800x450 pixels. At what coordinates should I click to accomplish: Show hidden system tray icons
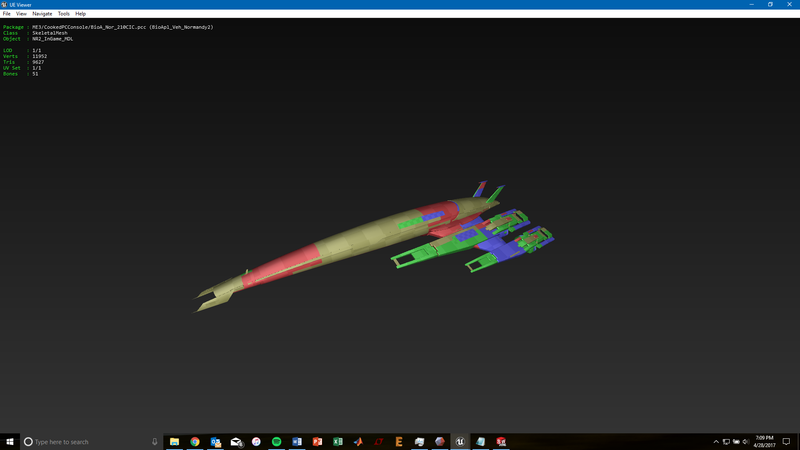click(x=716, y=442)
